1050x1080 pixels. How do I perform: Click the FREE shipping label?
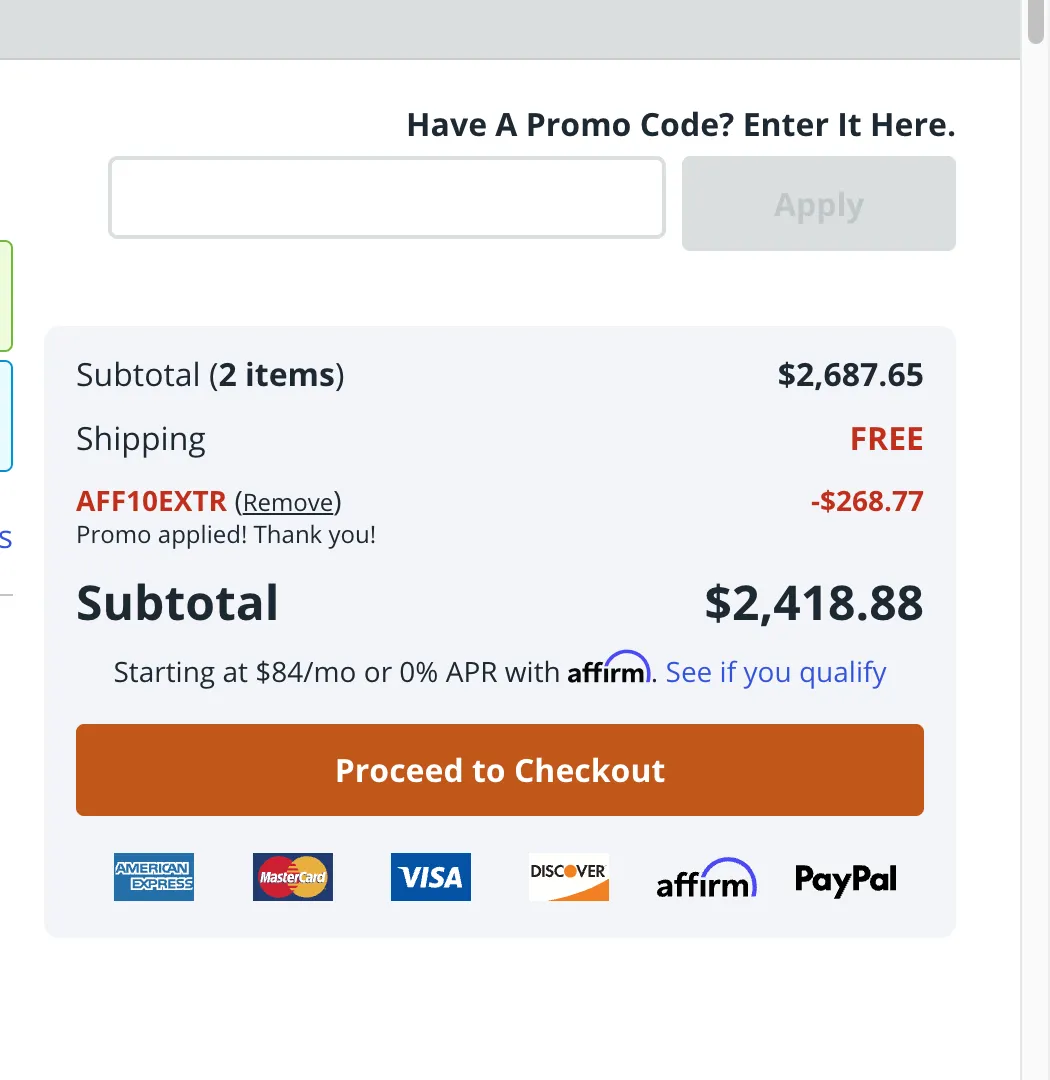click(887, 438)
